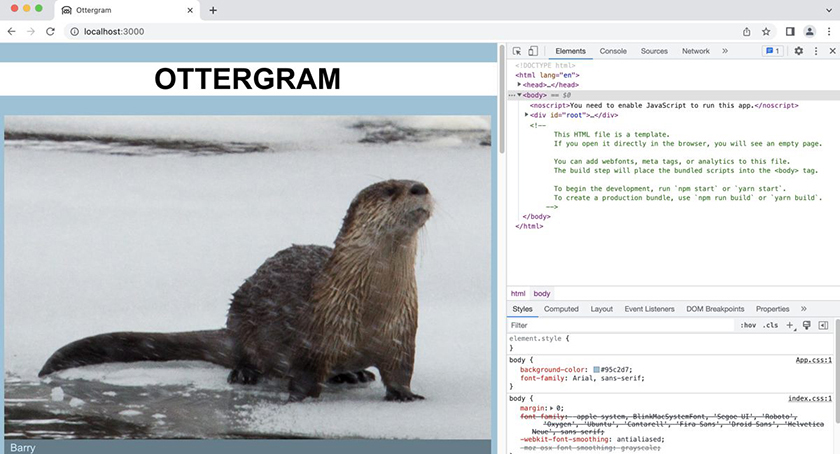The image size is (840, 454).
Task: Open DevTools three-dot customize menu
Action: pyautogui.click(x=816, y=51)
